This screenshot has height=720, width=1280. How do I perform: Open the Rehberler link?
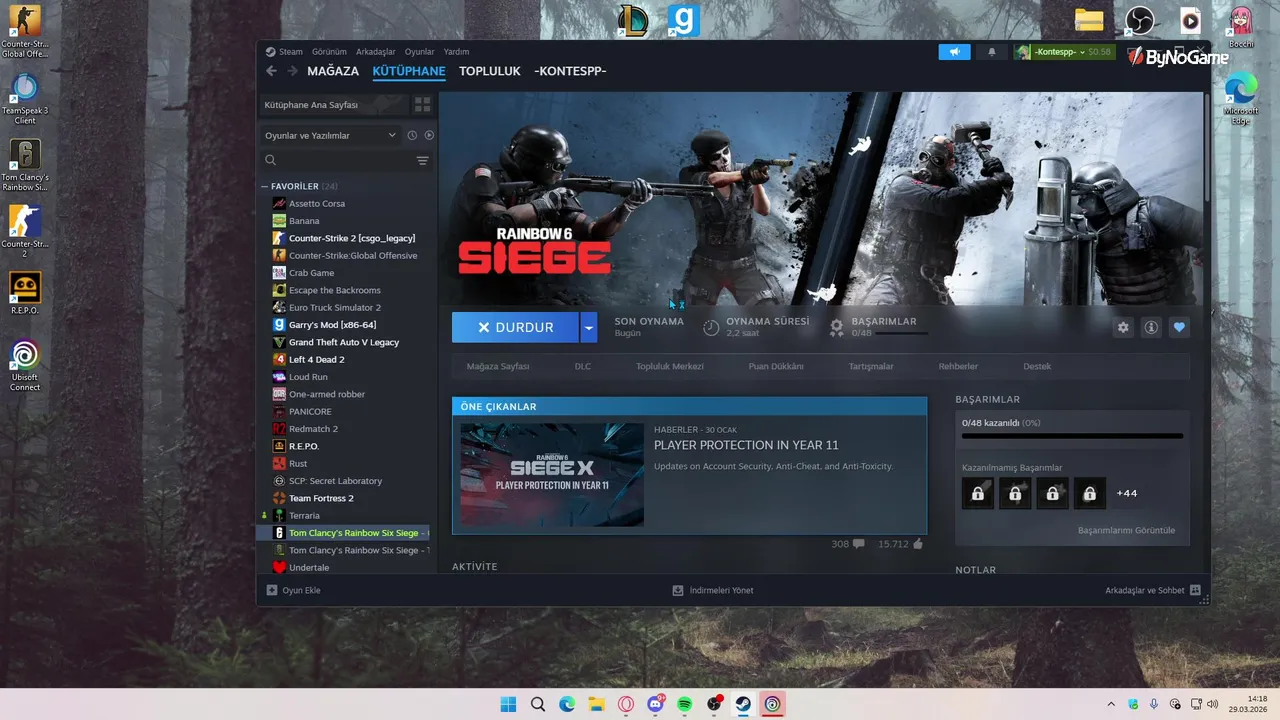[x=958, y=366]
